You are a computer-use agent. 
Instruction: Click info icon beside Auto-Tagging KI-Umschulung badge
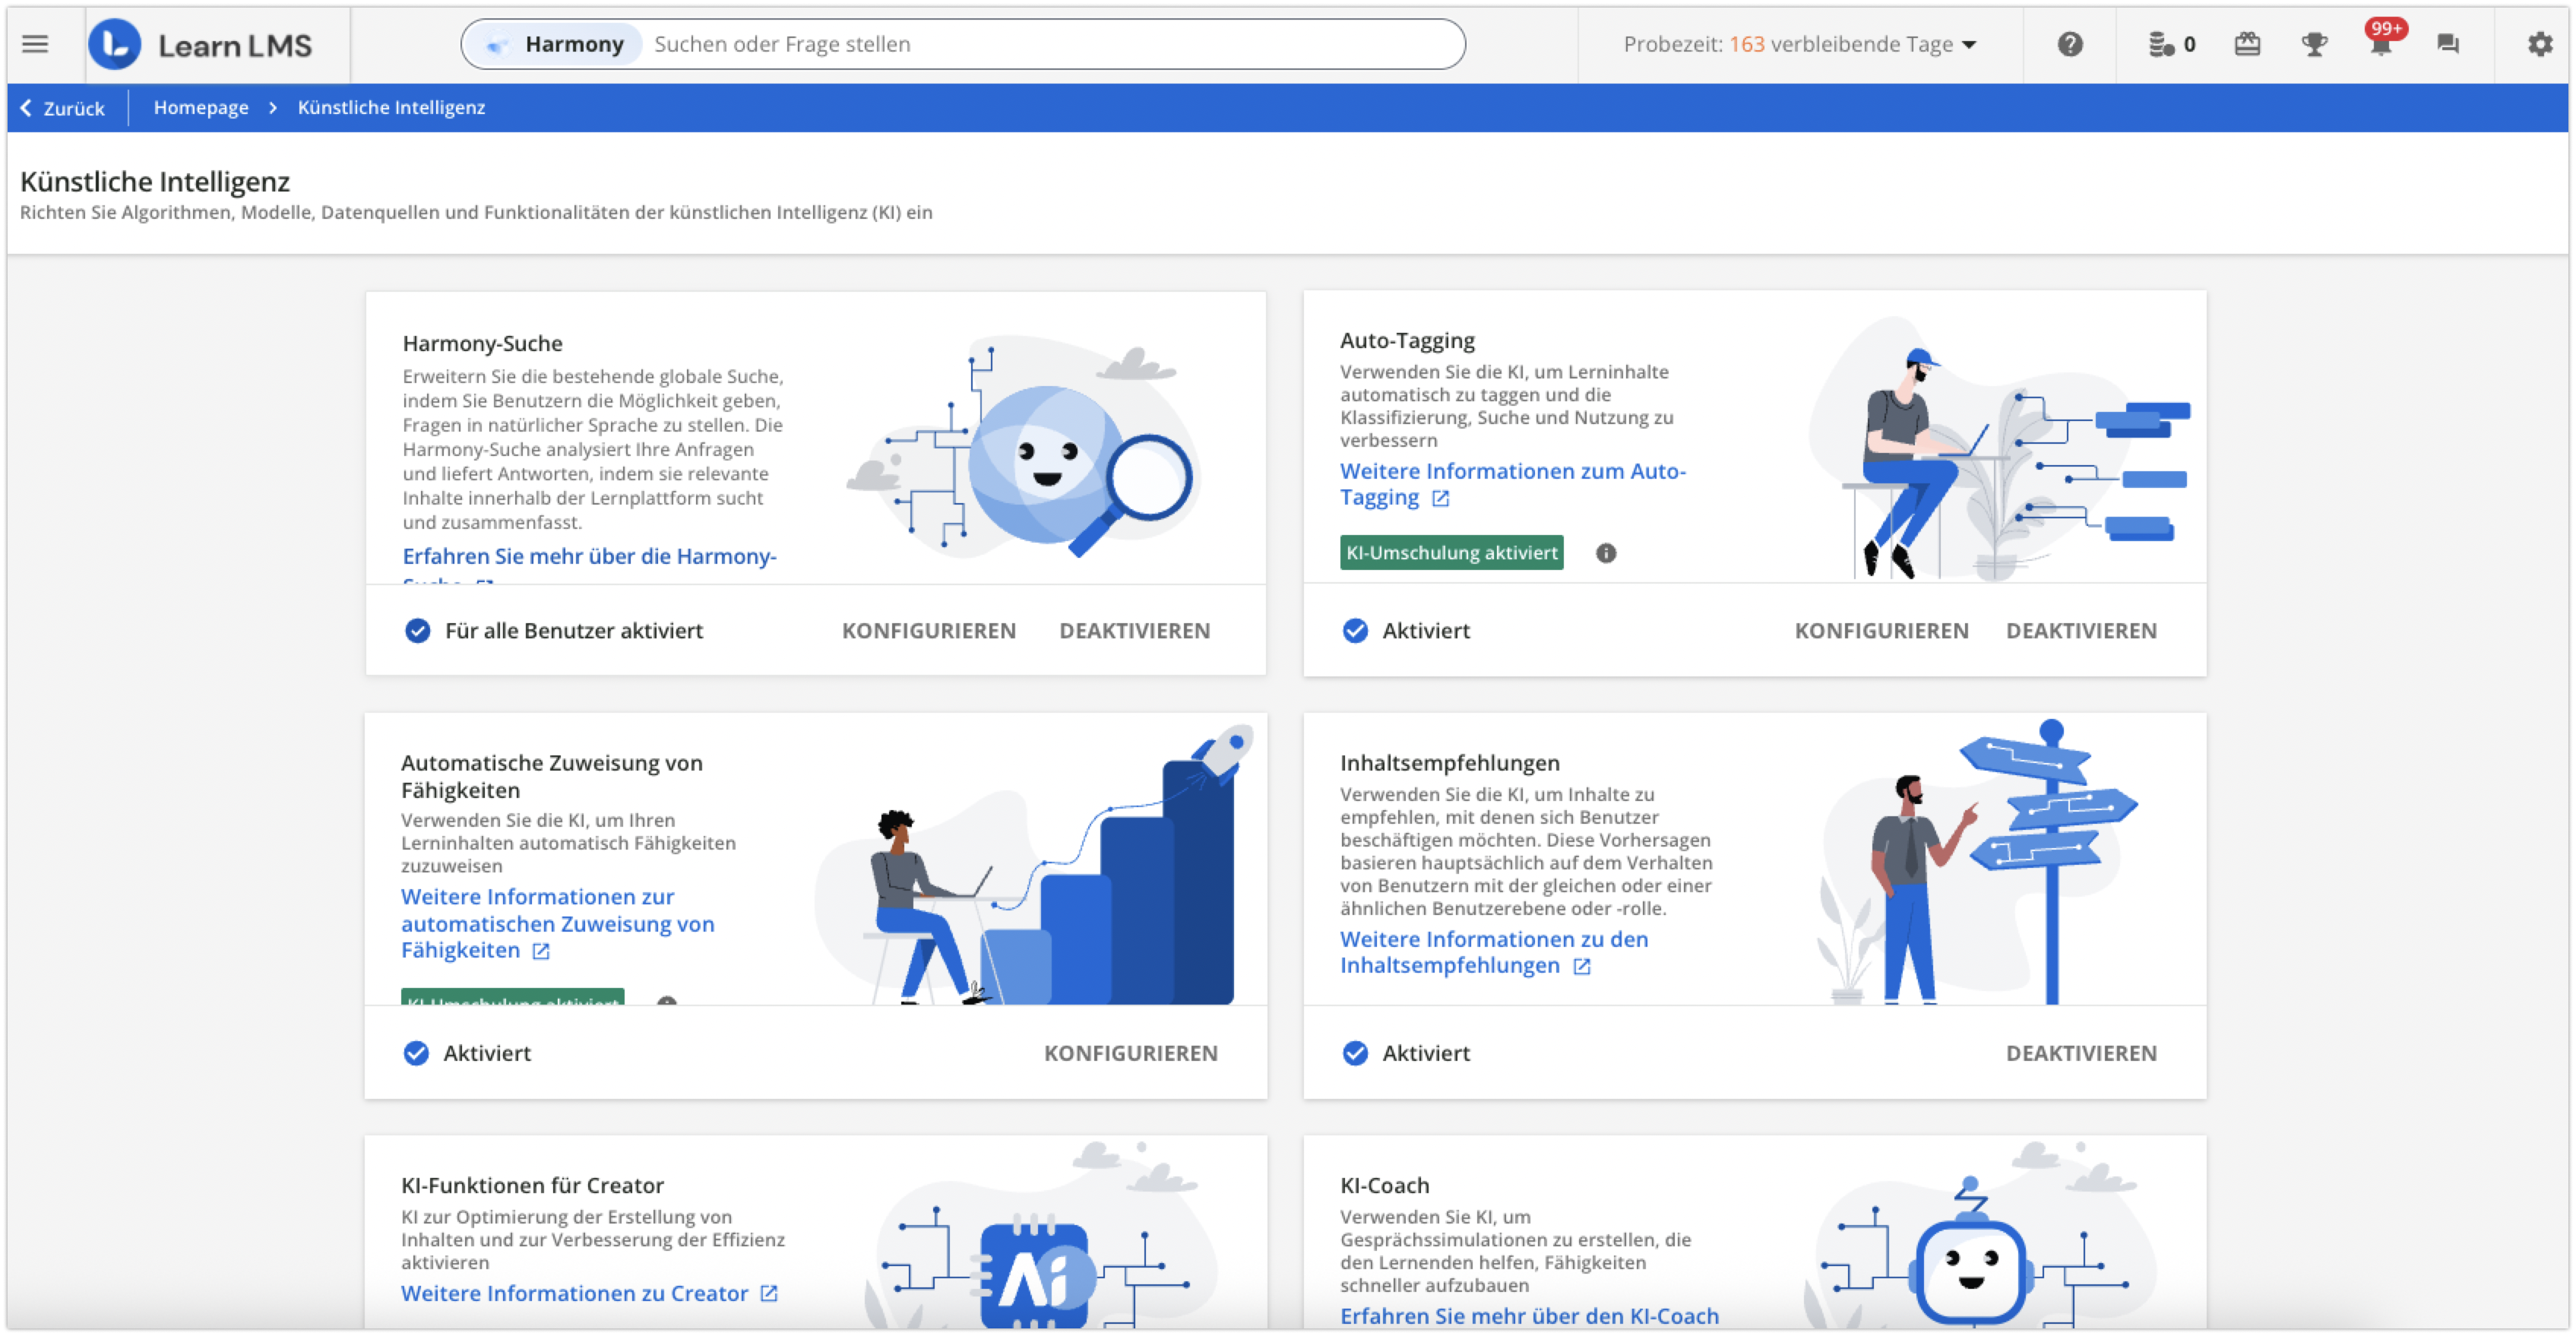[1605, 553]
